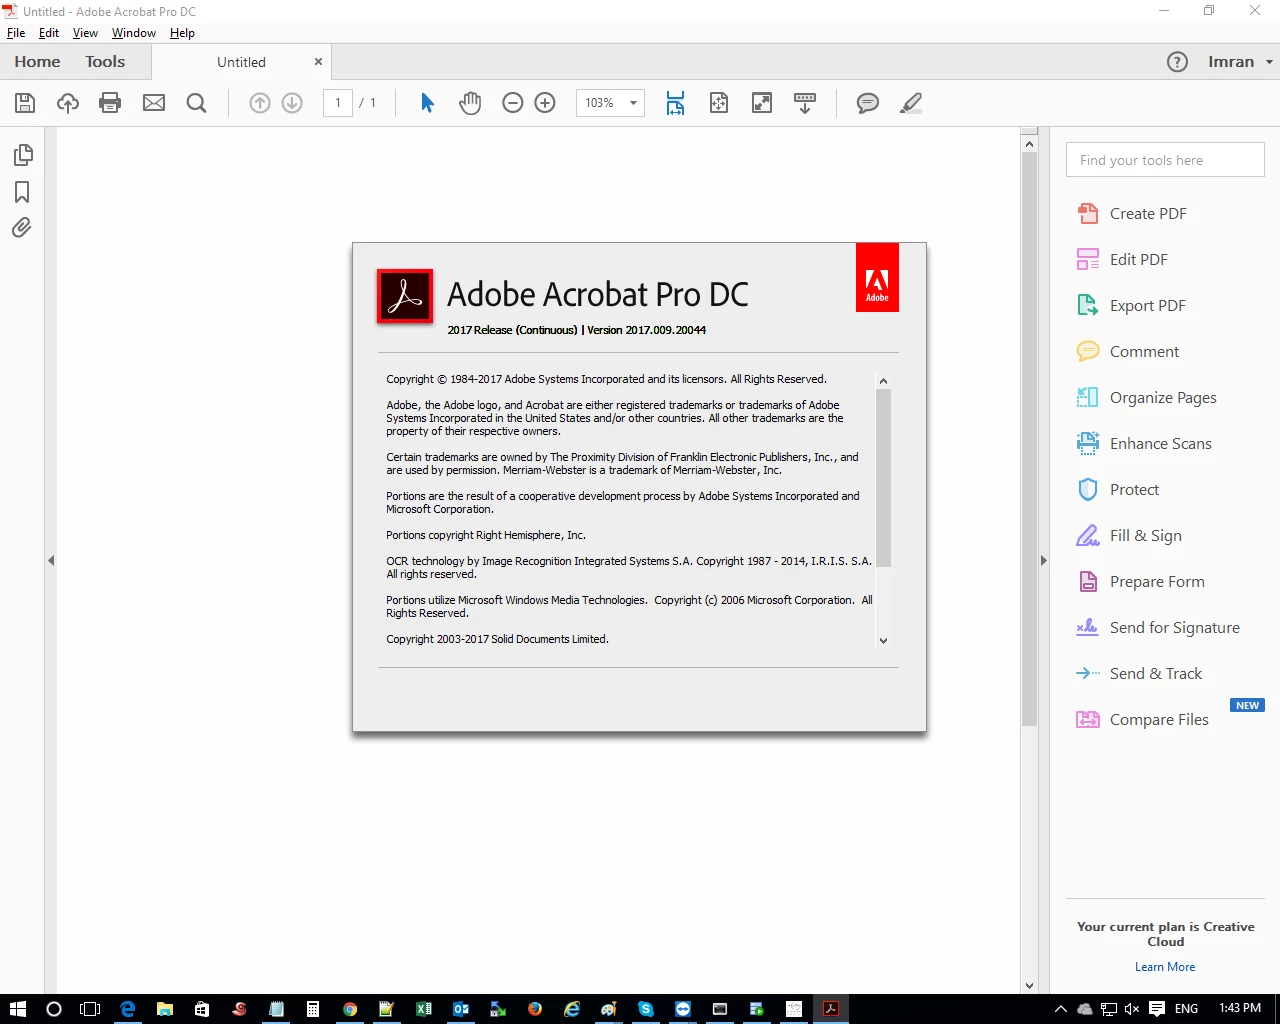Open the Windows Start menu
Image resolution: width=1280 pixels, height=1024 pixels.
[17, 1009]
